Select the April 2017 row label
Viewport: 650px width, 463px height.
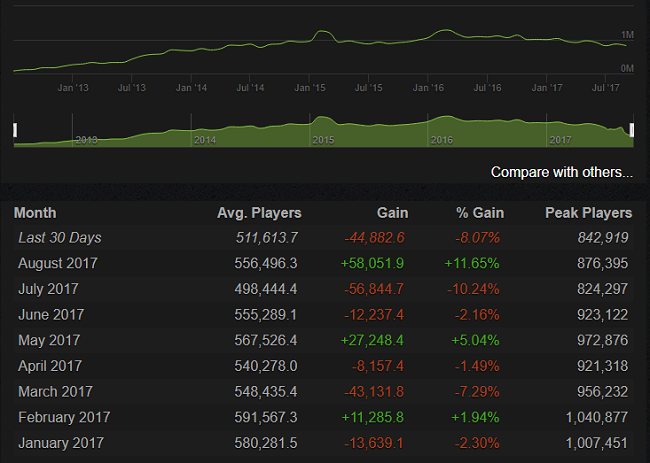point(50,366)
